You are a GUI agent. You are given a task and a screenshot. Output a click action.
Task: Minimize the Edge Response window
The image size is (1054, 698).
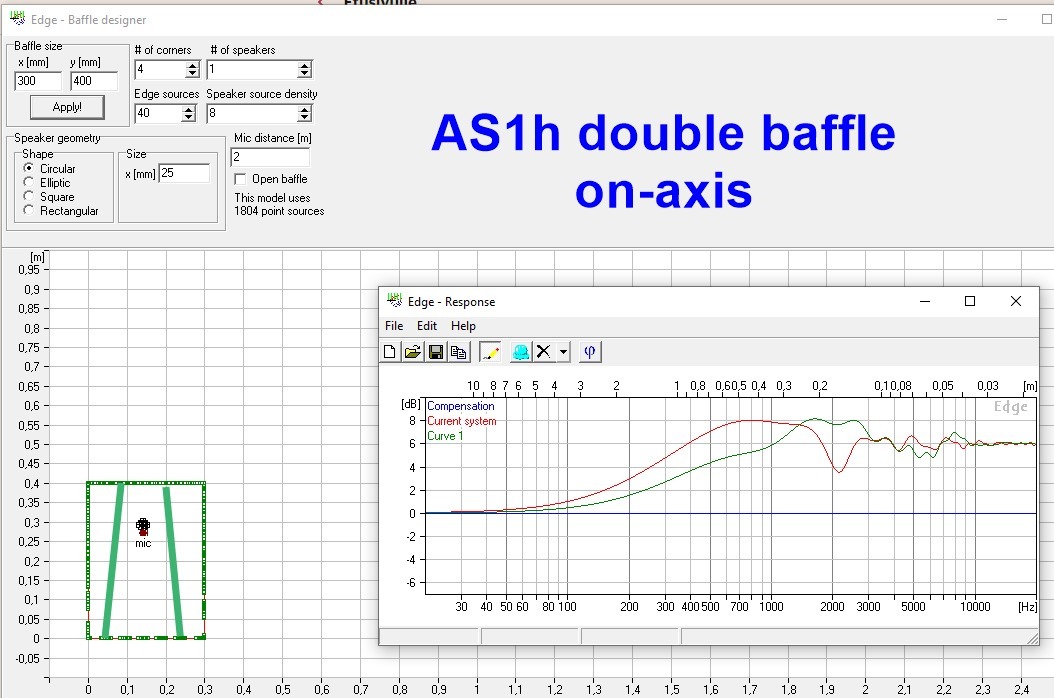[x=925, y=301]
